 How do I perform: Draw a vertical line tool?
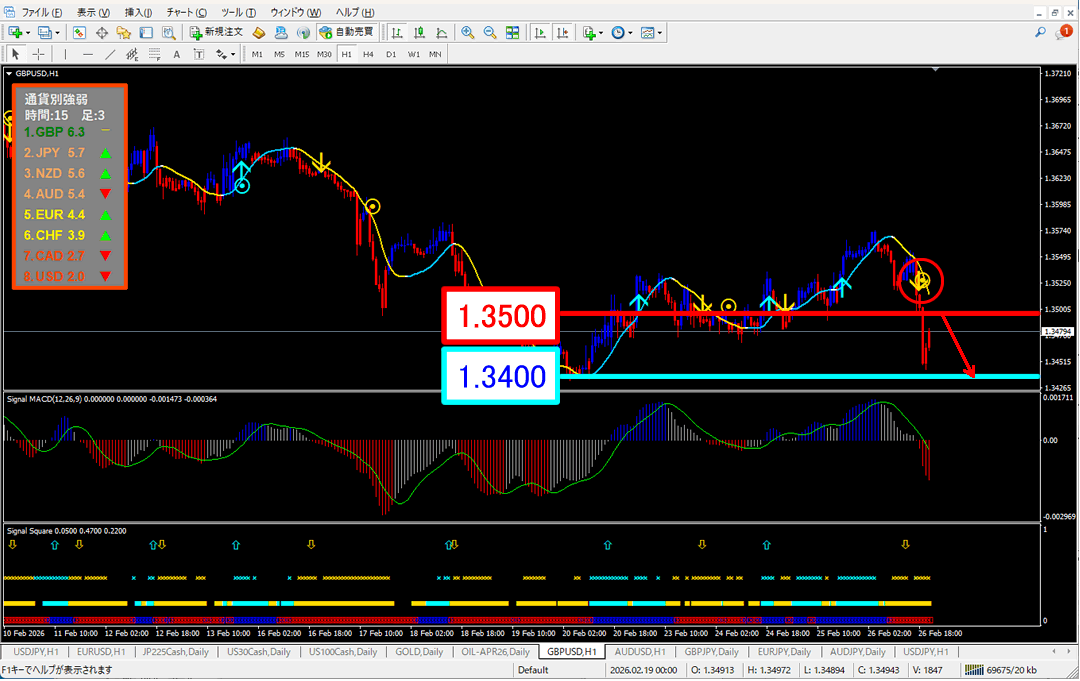point(65,54)
